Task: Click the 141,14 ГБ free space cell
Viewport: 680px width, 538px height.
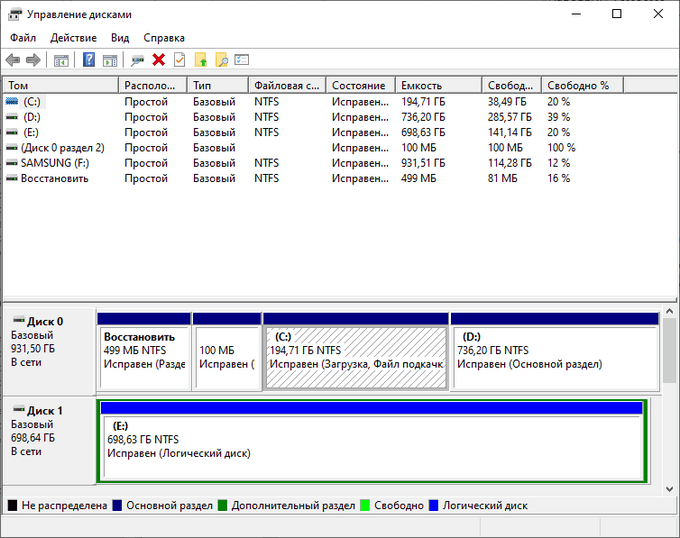Action: click(x=510, y=132)
